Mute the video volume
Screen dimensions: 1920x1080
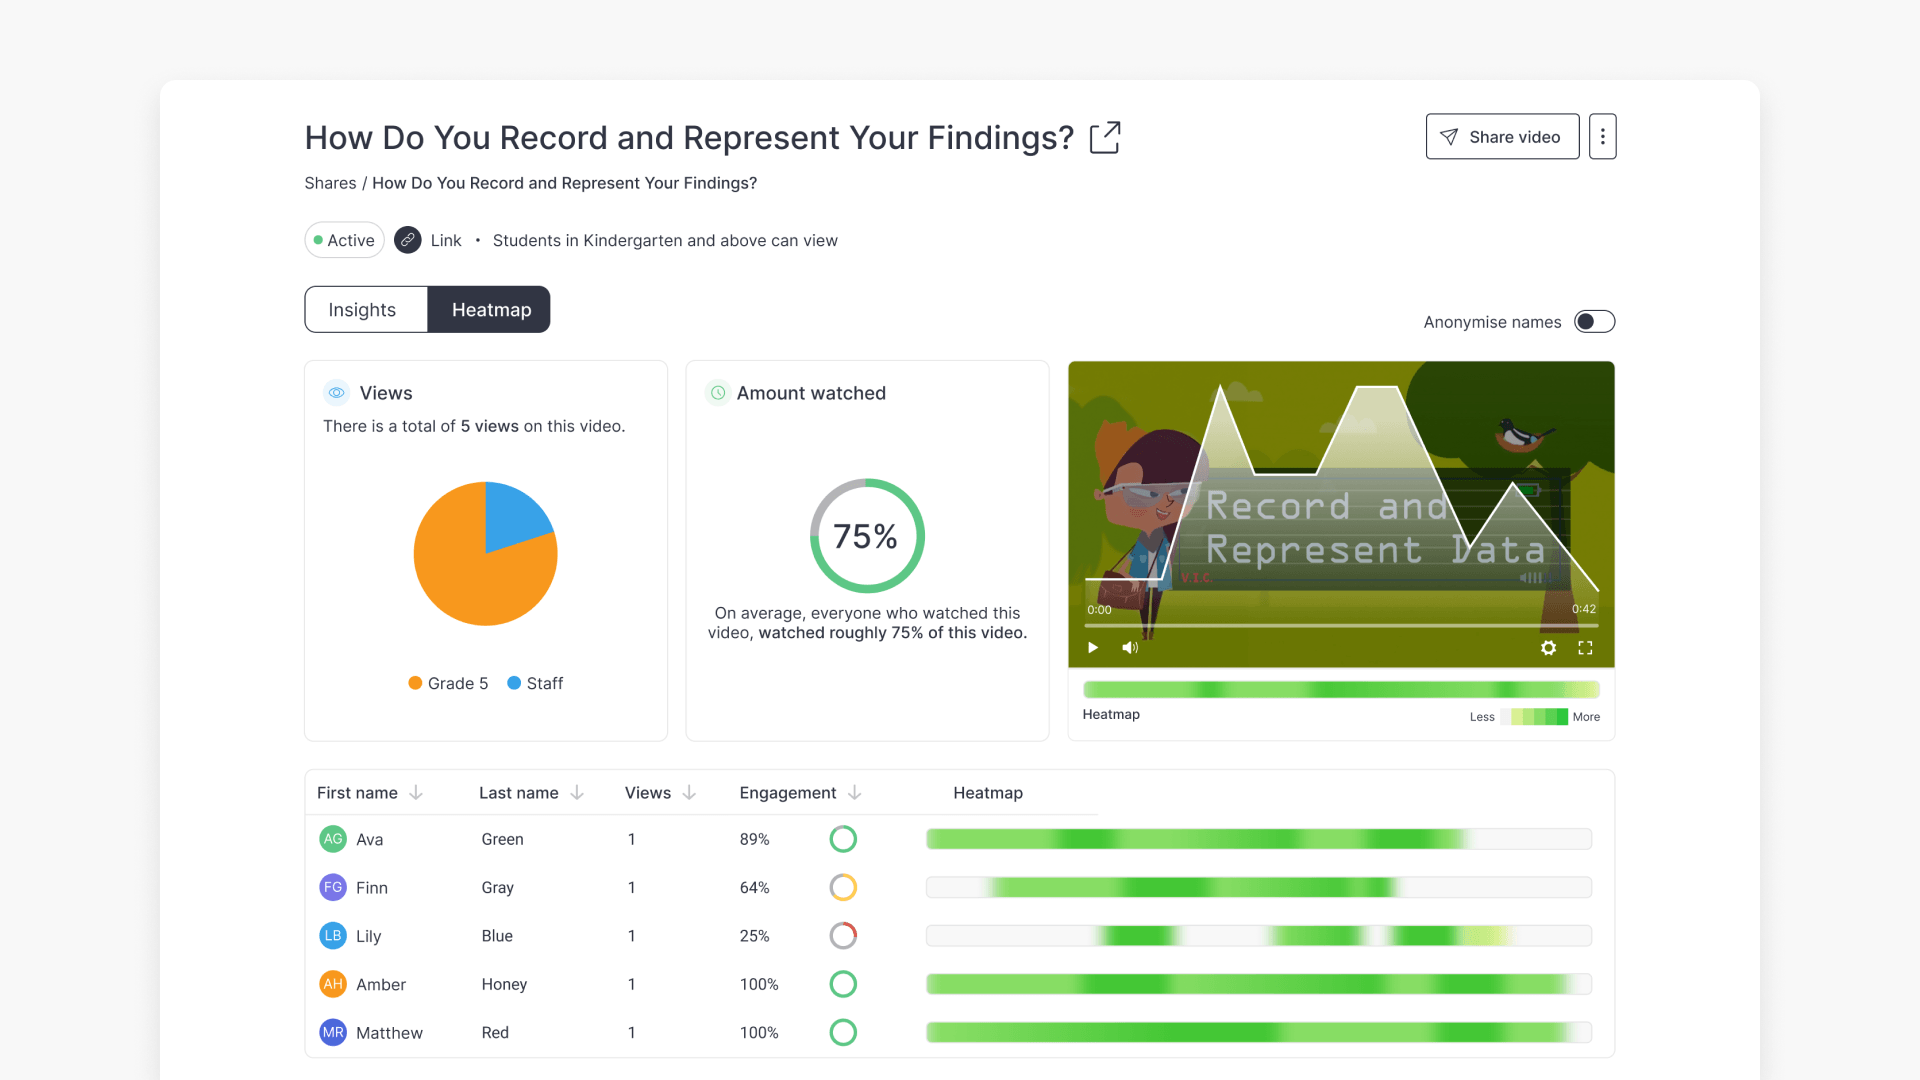pos(1130,648)
